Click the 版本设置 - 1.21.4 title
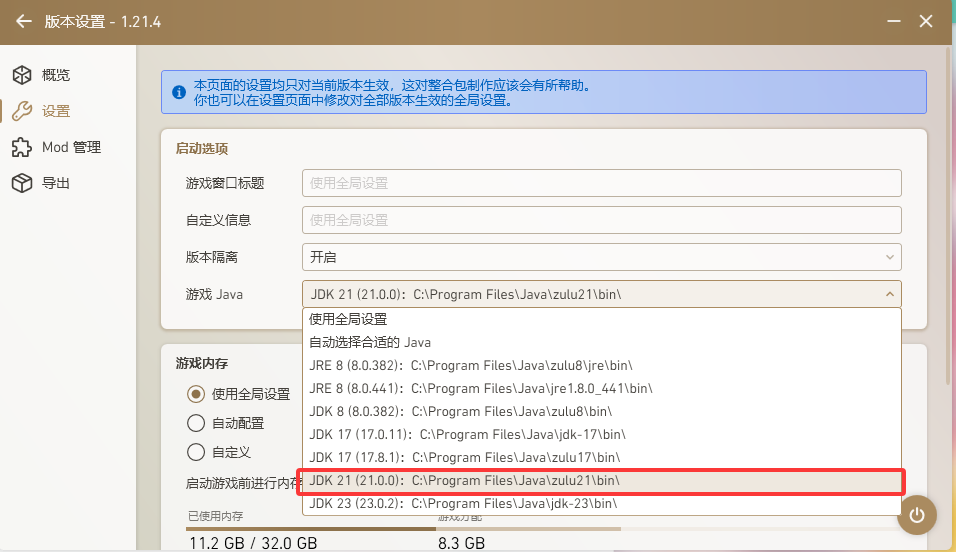956x552 pixels. [102, 21]
